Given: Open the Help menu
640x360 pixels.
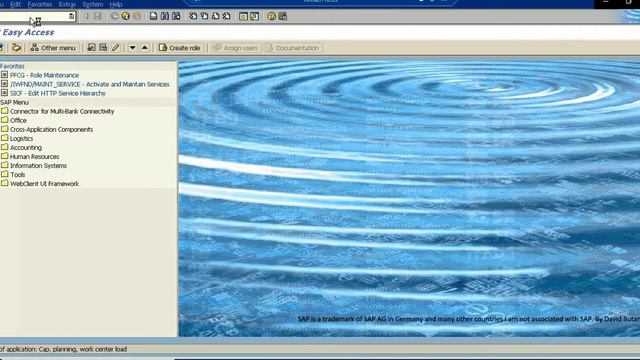Looking at the screenshot, I should coord(116,4).
